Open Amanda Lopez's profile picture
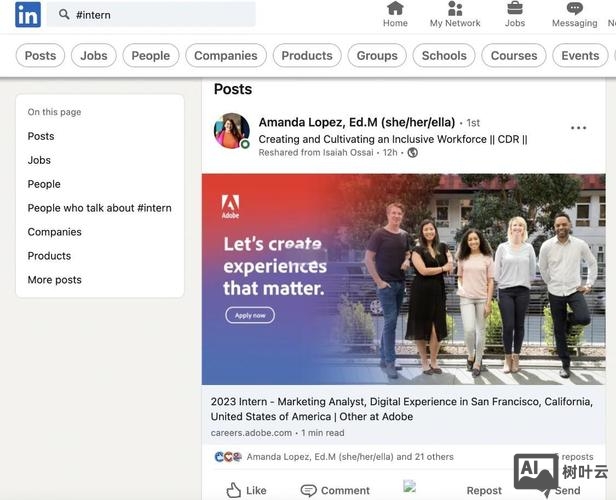 (232, 131)
